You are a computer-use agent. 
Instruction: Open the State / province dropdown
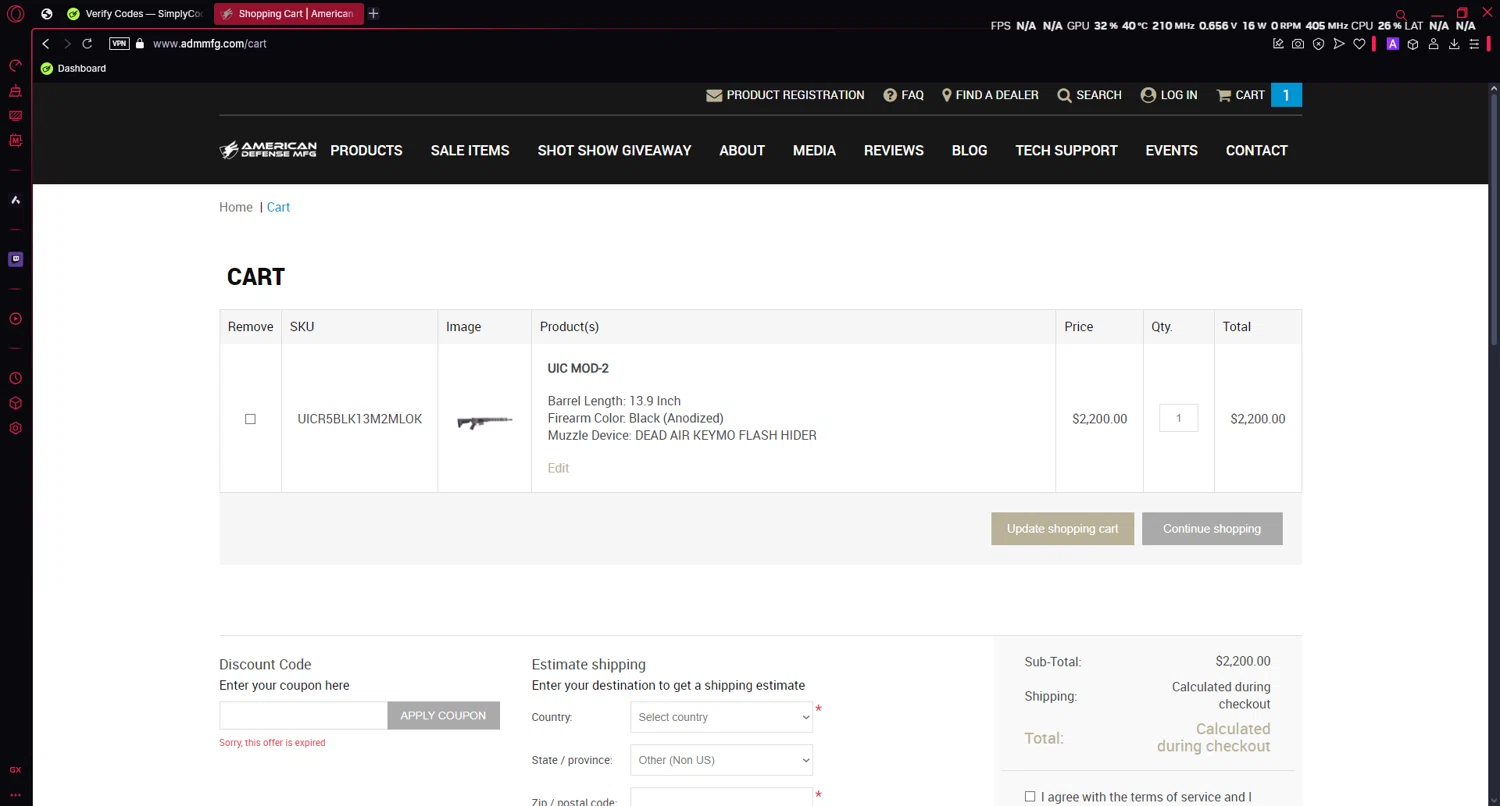[x=721, y=760]
